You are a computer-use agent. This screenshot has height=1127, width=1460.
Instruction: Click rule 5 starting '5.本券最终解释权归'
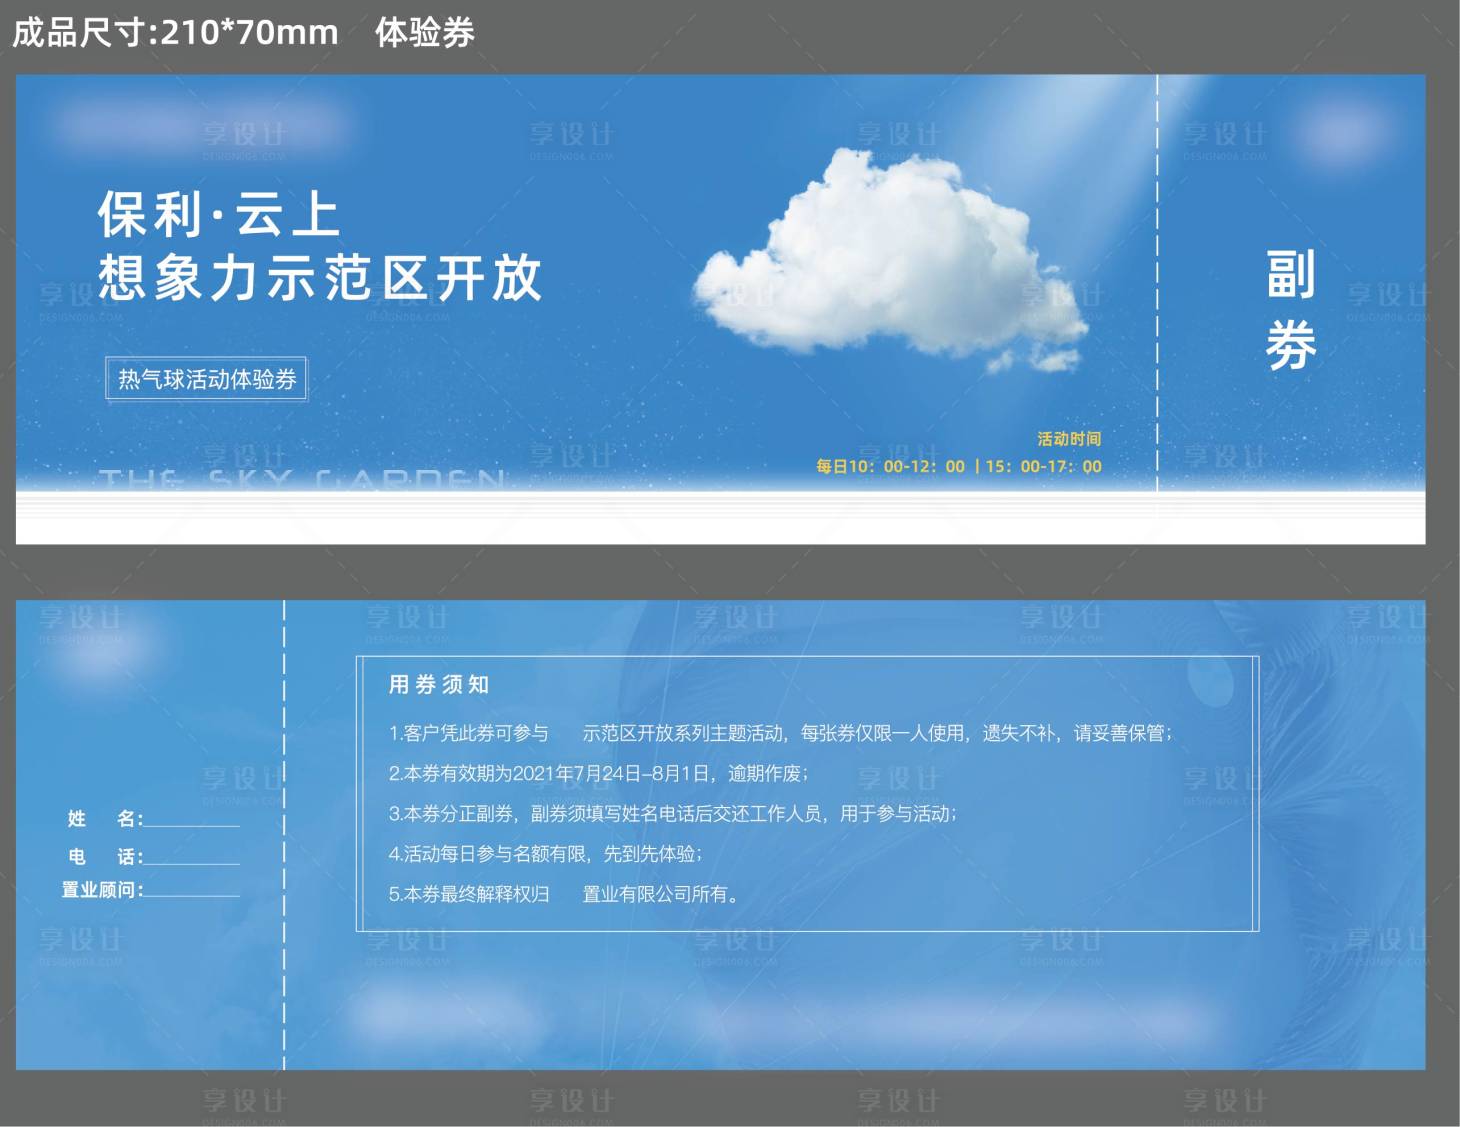pos(564,894)
